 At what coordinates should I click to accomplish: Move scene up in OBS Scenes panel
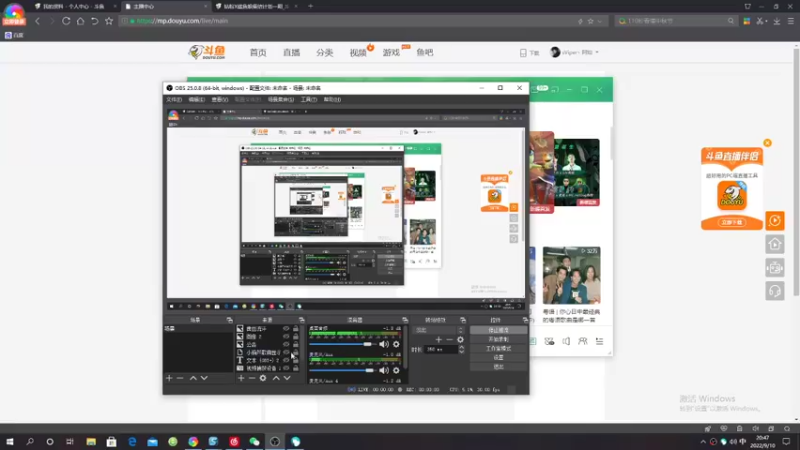coord(193,378)
